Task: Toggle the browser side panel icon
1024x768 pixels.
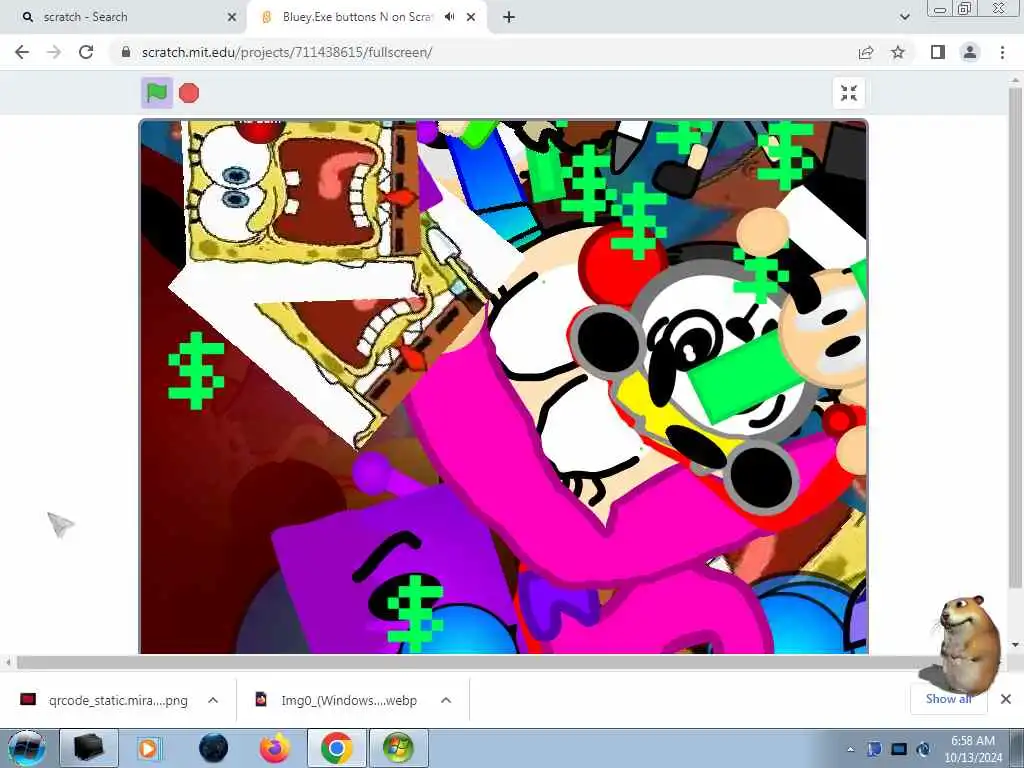Action: pyautogui.click(x=938, y=52)
